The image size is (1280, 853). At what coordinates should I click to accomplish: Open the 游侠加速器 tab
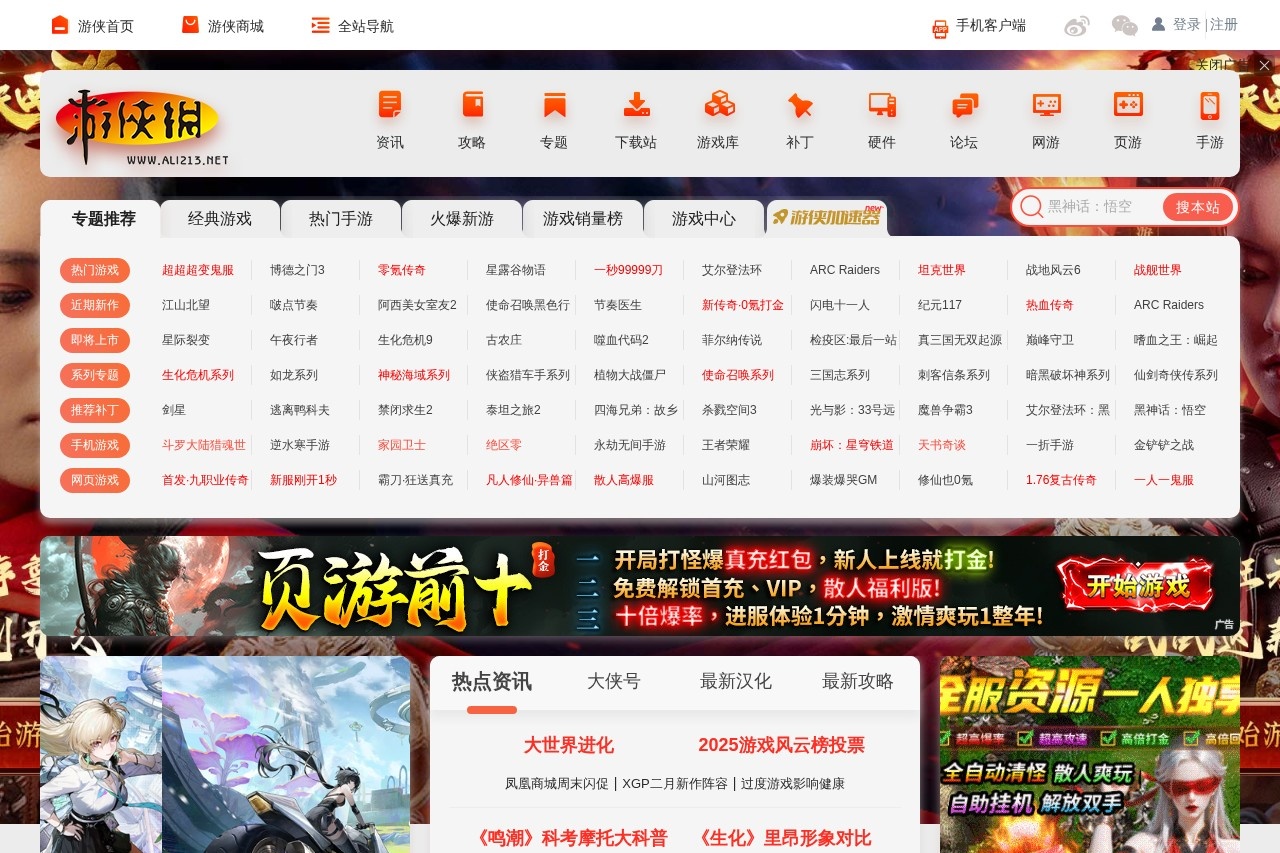click(x=826, y=218)
